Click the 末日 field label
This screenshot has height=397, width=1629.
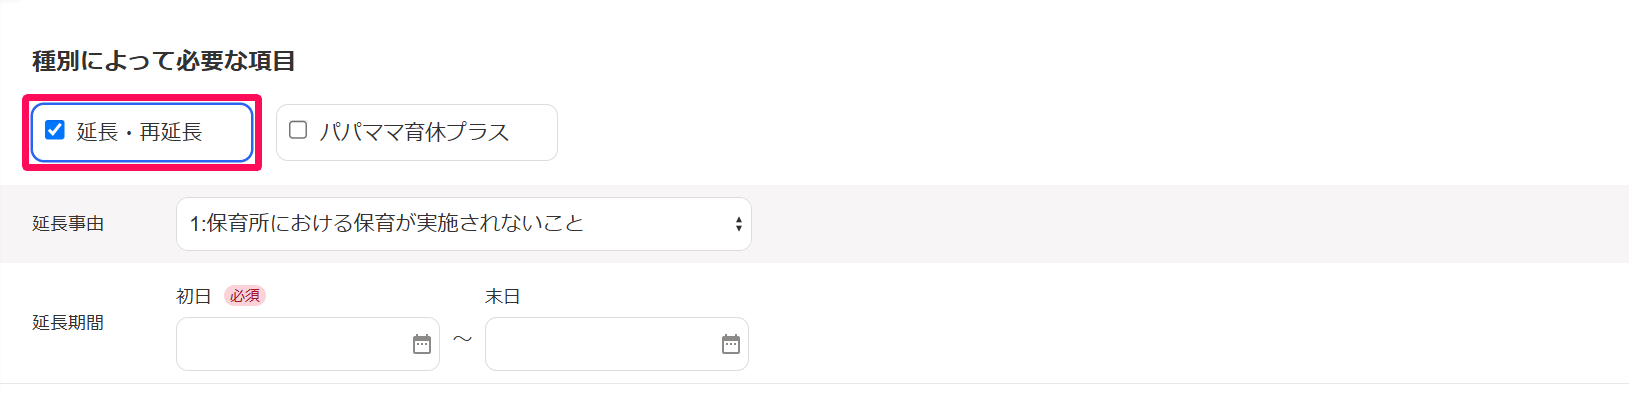click(x=503, y=296)
